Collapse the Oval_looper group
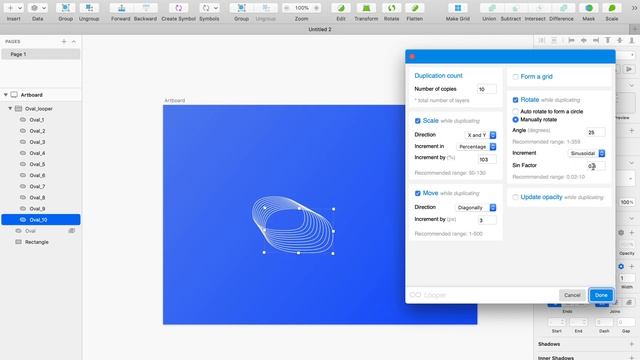 (x=10, y=109)
